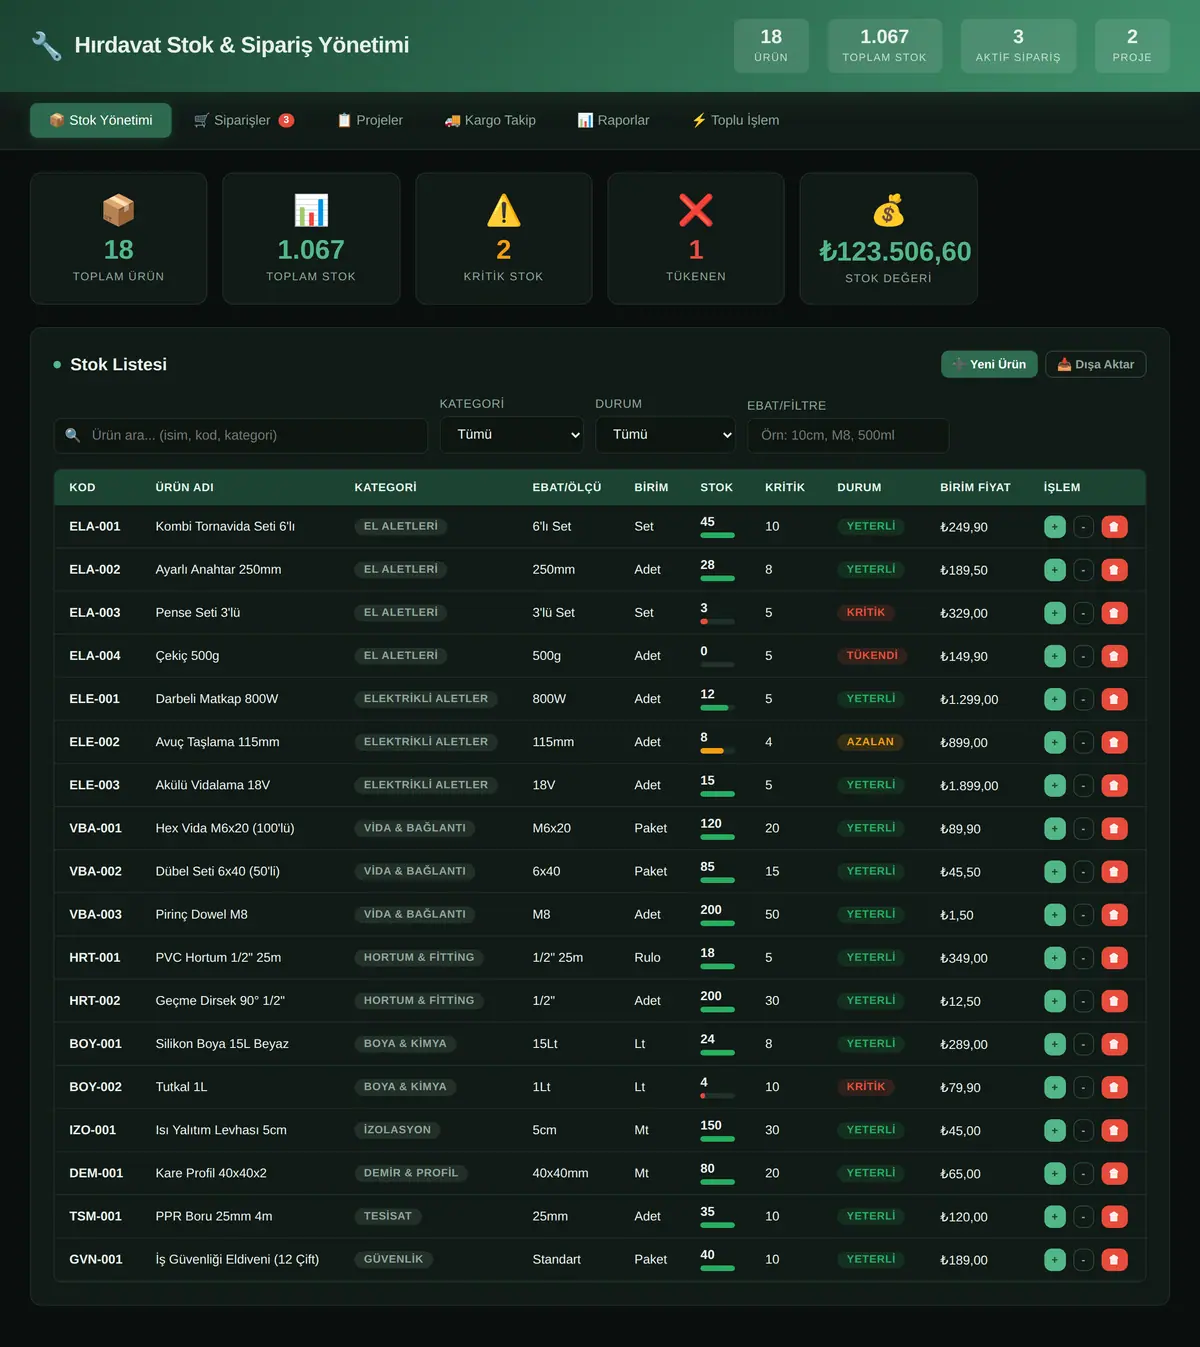This screenshot has width=1200, height=1347.
Task: Click the Kritik Stok summary card
Action: point(504,238)
